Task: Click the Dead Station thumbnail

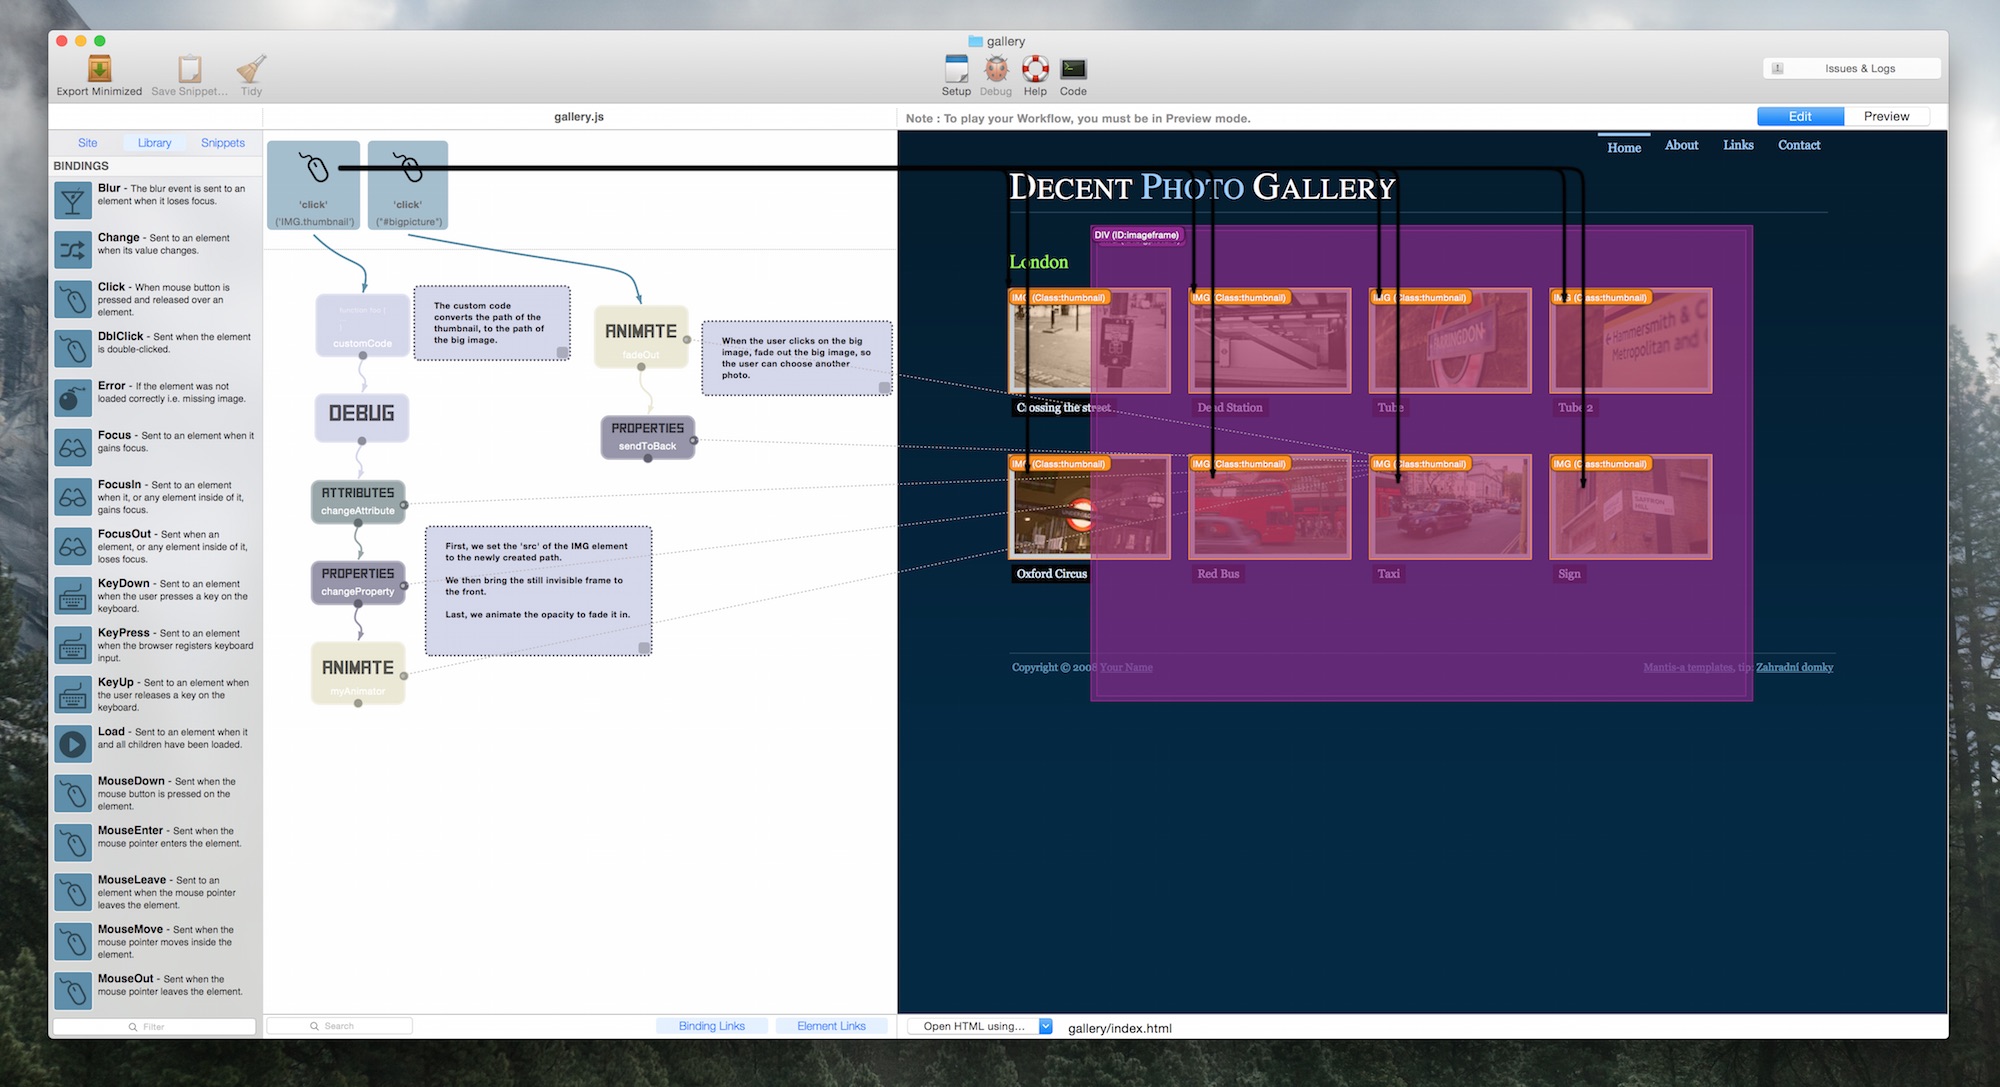Action: pyautogui.click(x=1270, y=341)
